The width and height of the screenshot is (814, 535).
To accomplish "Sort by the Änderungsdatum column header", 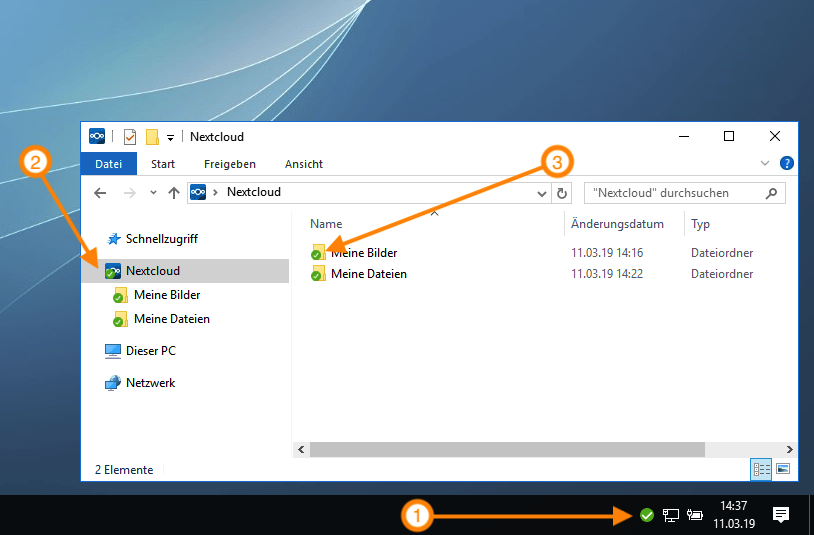I will [x=617, y=224].
